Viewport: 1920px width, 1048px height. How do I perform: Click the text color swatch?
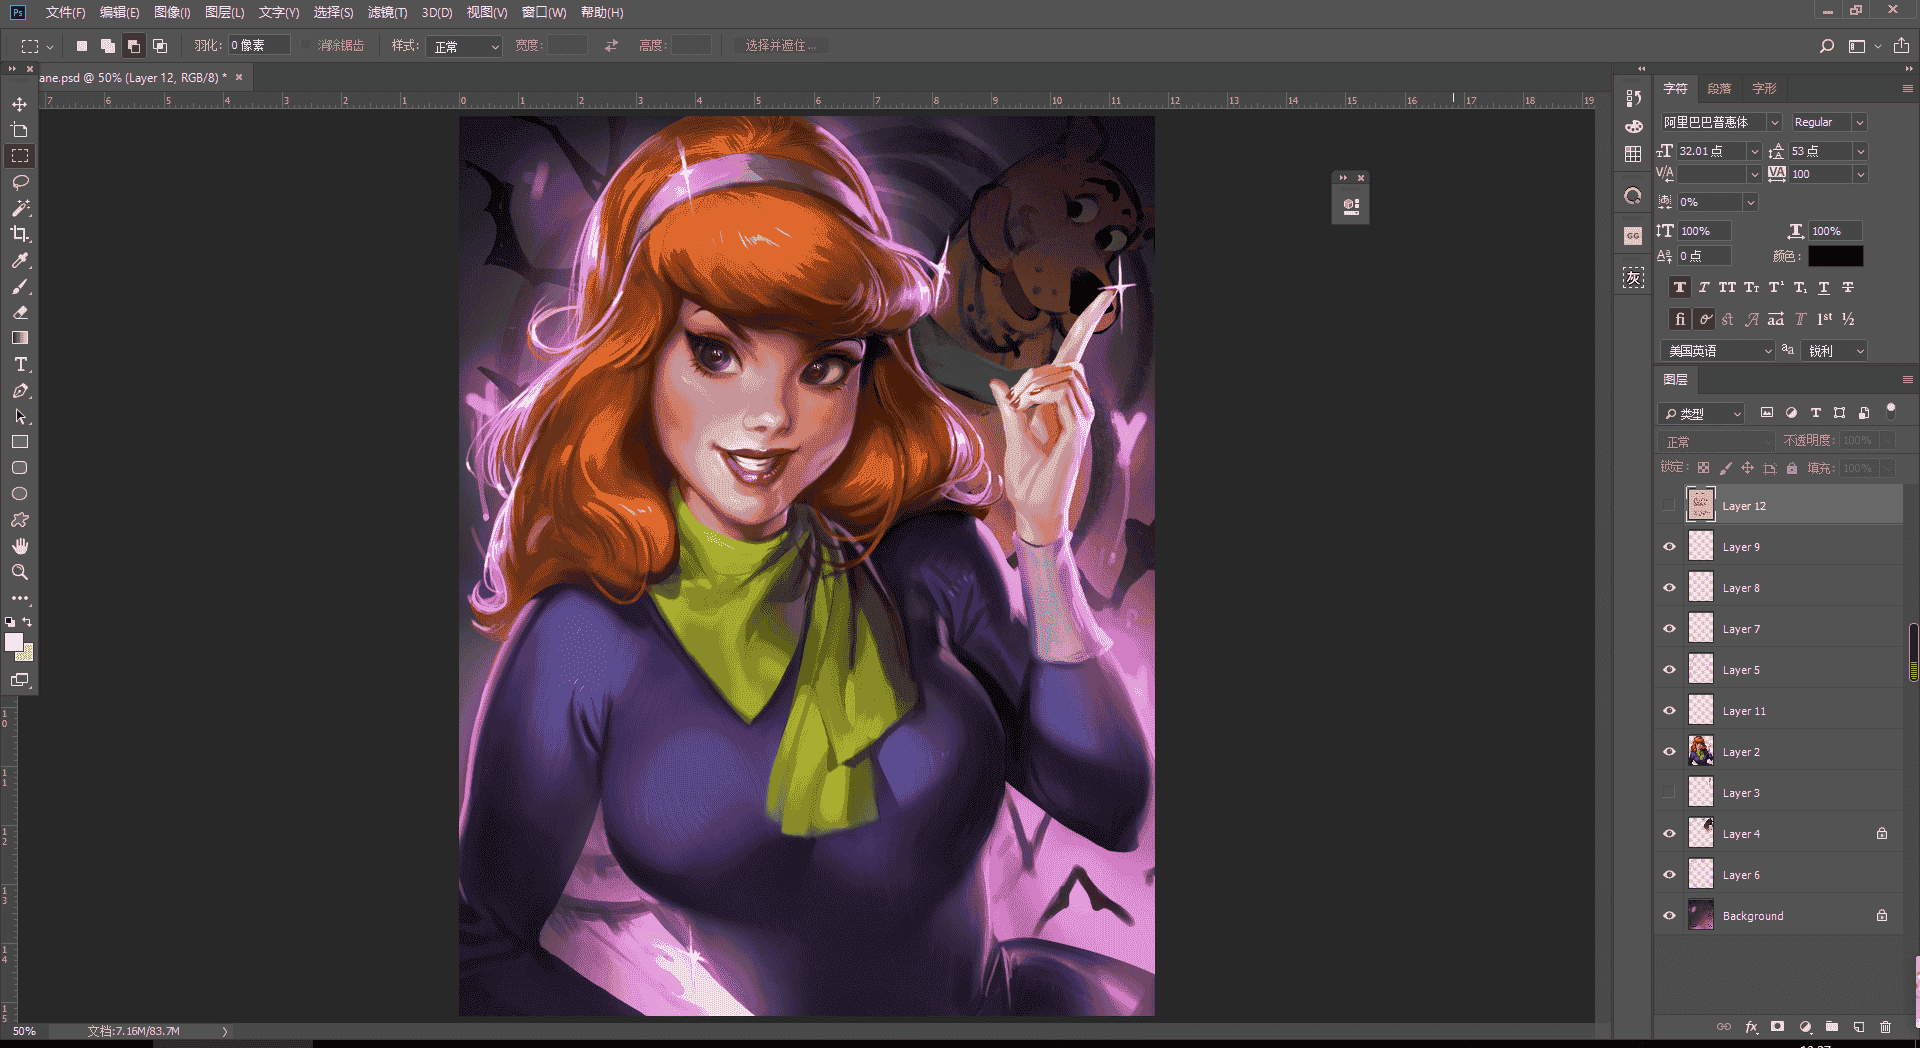coord(1835,256)
